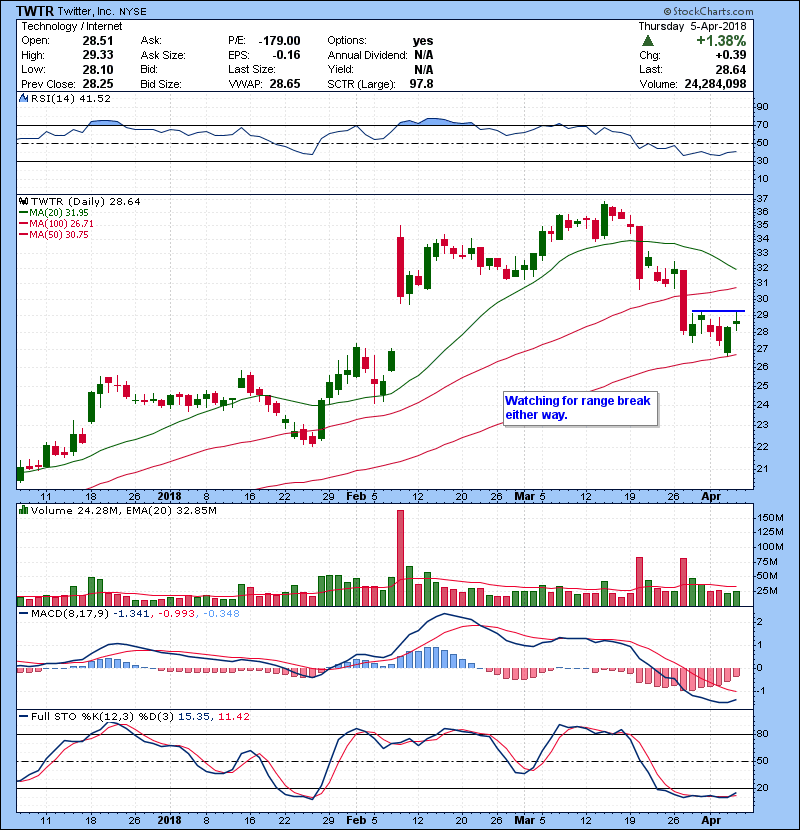Click the MACD signal value -0.993 in red

pos(176,614)
